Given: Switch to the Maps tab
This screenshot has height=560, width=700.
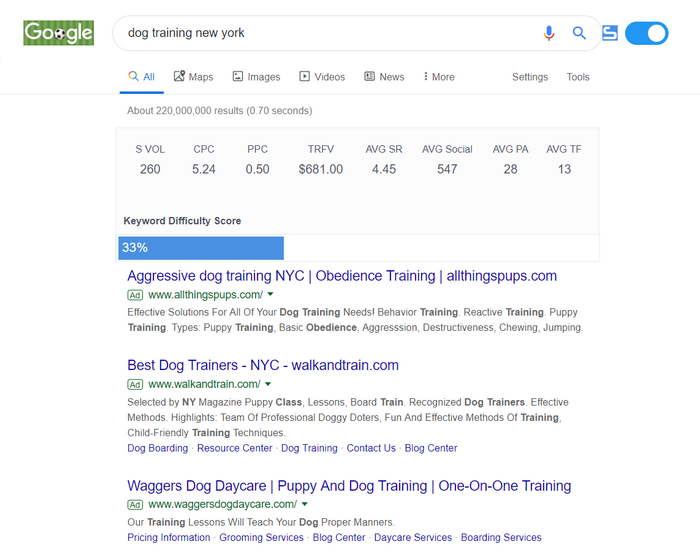Looking at the screenshot, I should 193,77.
